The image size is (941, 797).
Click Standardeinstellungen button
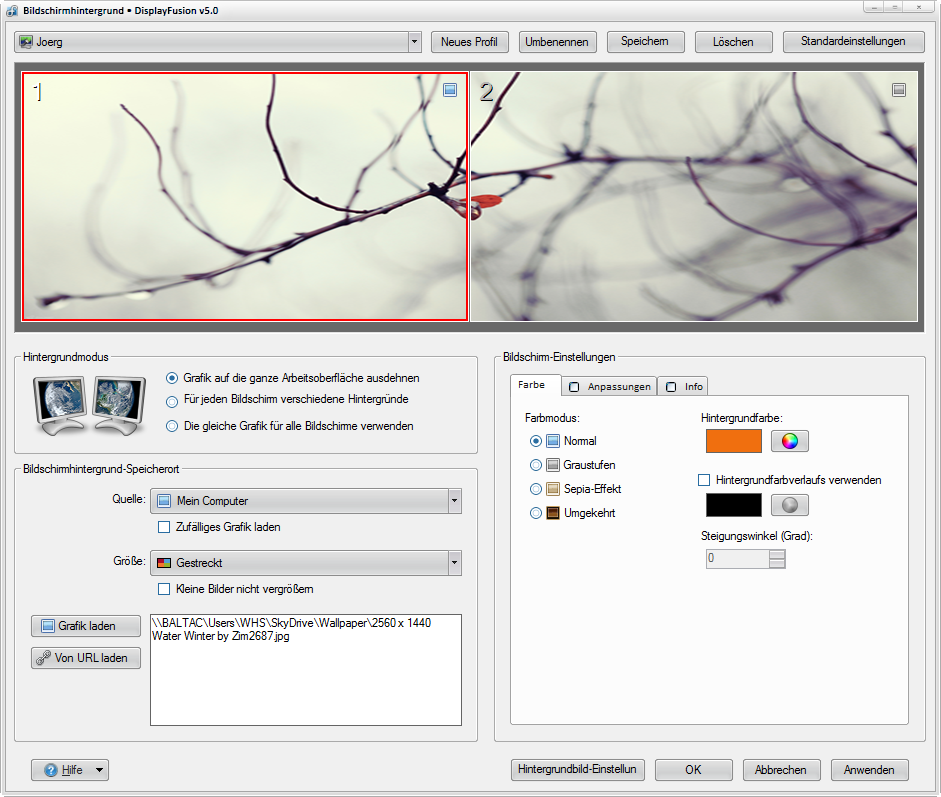(853, 41)
